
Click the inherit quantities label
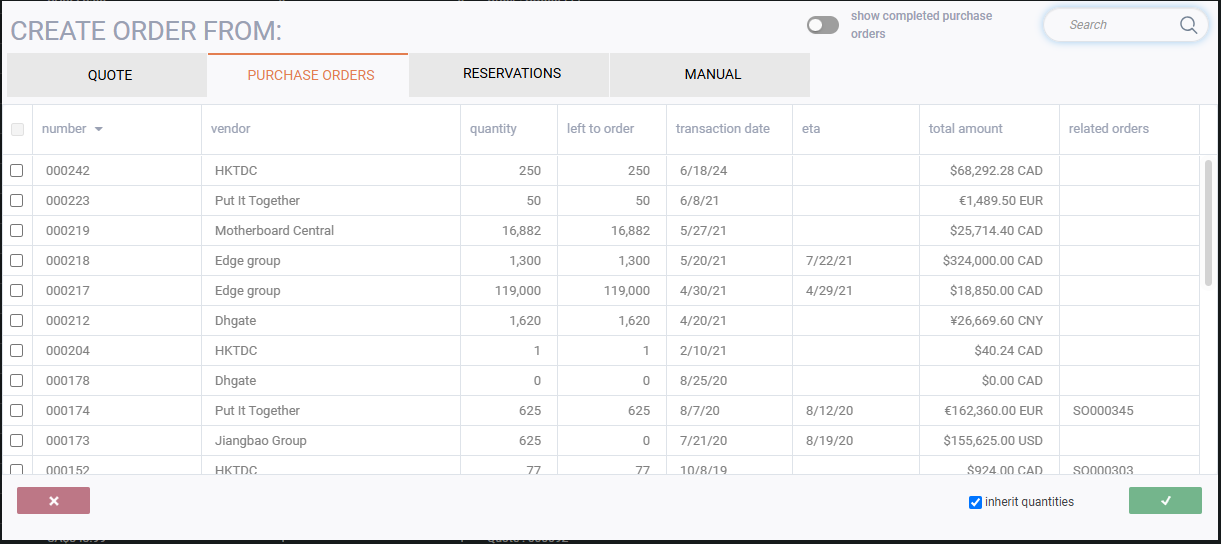[x=1029, y=502]
